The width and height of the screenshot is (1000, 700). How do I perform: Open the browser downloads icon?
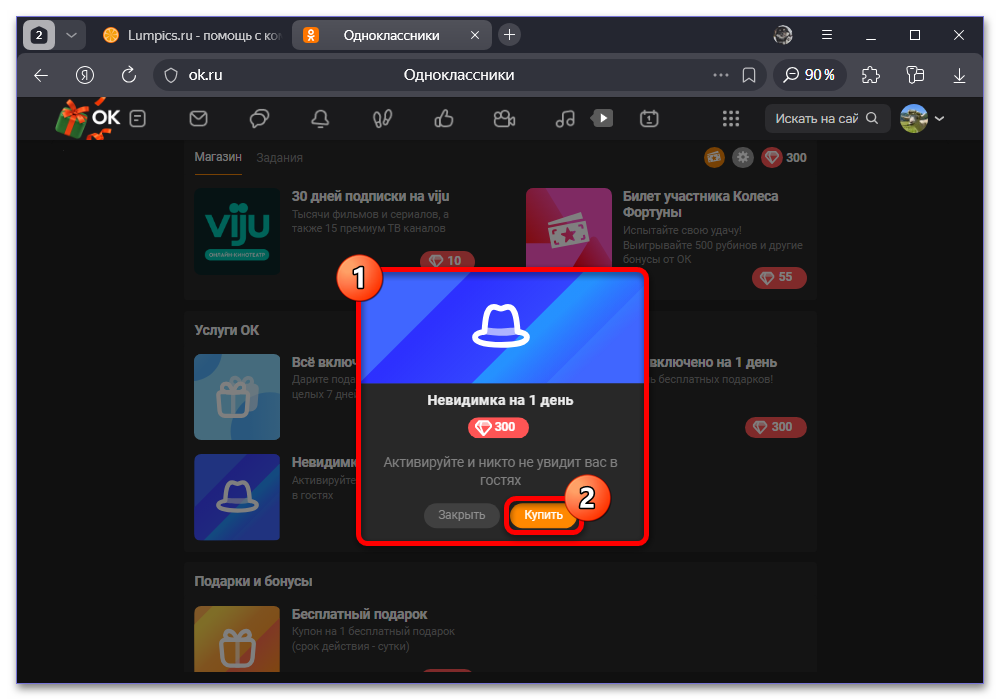click(x=959, y=75)
